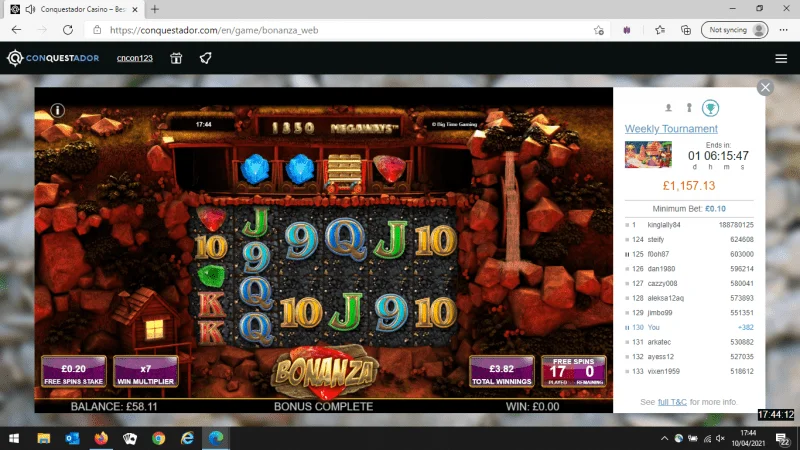Click the BONUS COMPLETE status text
The width and height of the screenshot is (800, 450).
click(x=323, y=407)
